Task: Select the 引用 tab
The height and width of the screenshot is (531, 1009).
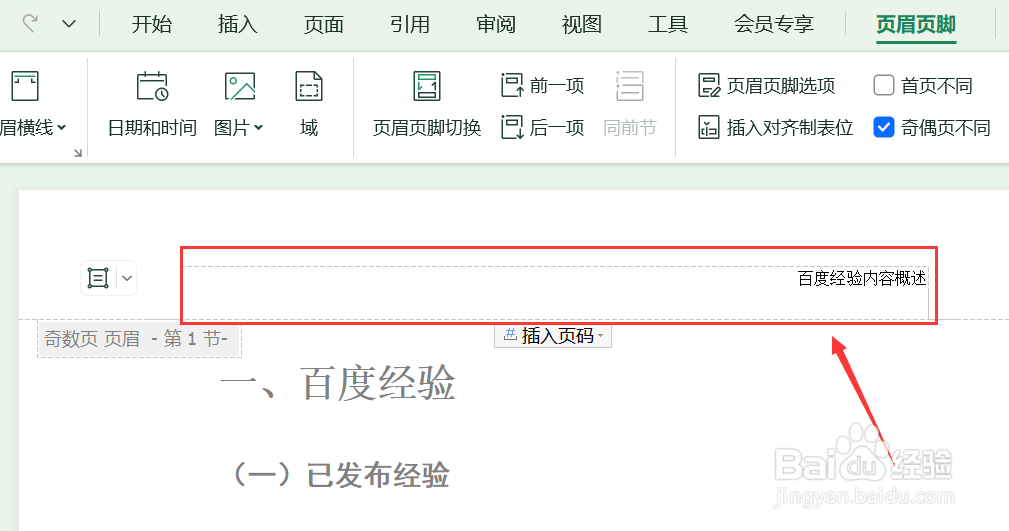Action: [410, 24]
